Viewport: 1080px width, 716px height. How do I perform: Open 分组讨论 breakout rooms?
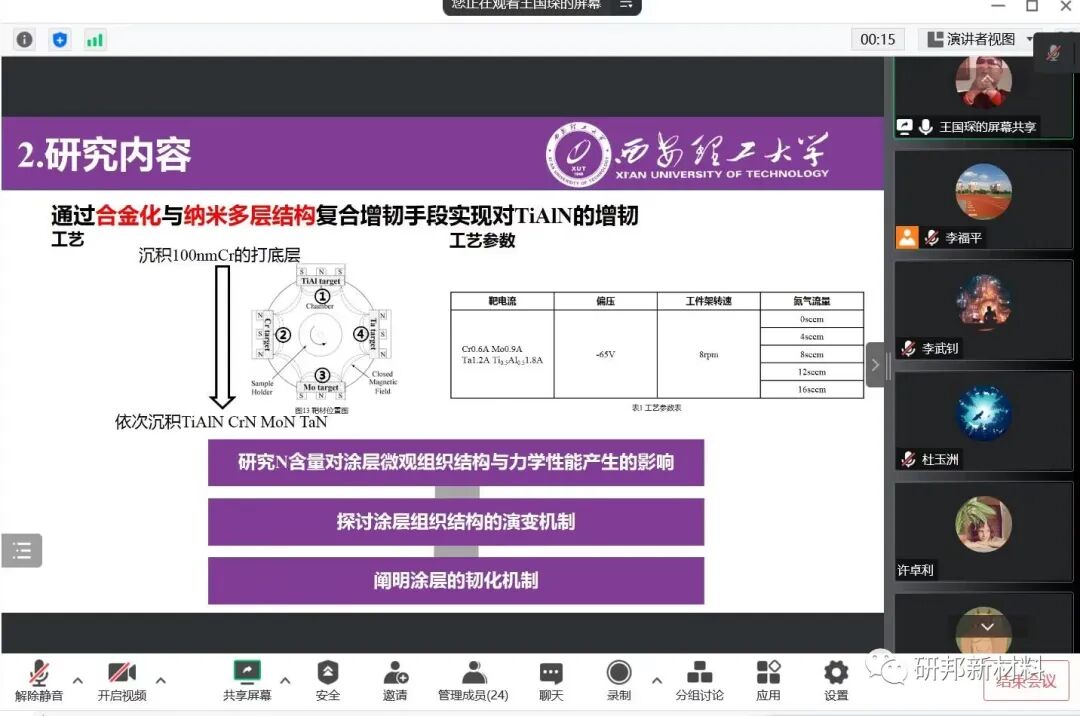(700, 680)
